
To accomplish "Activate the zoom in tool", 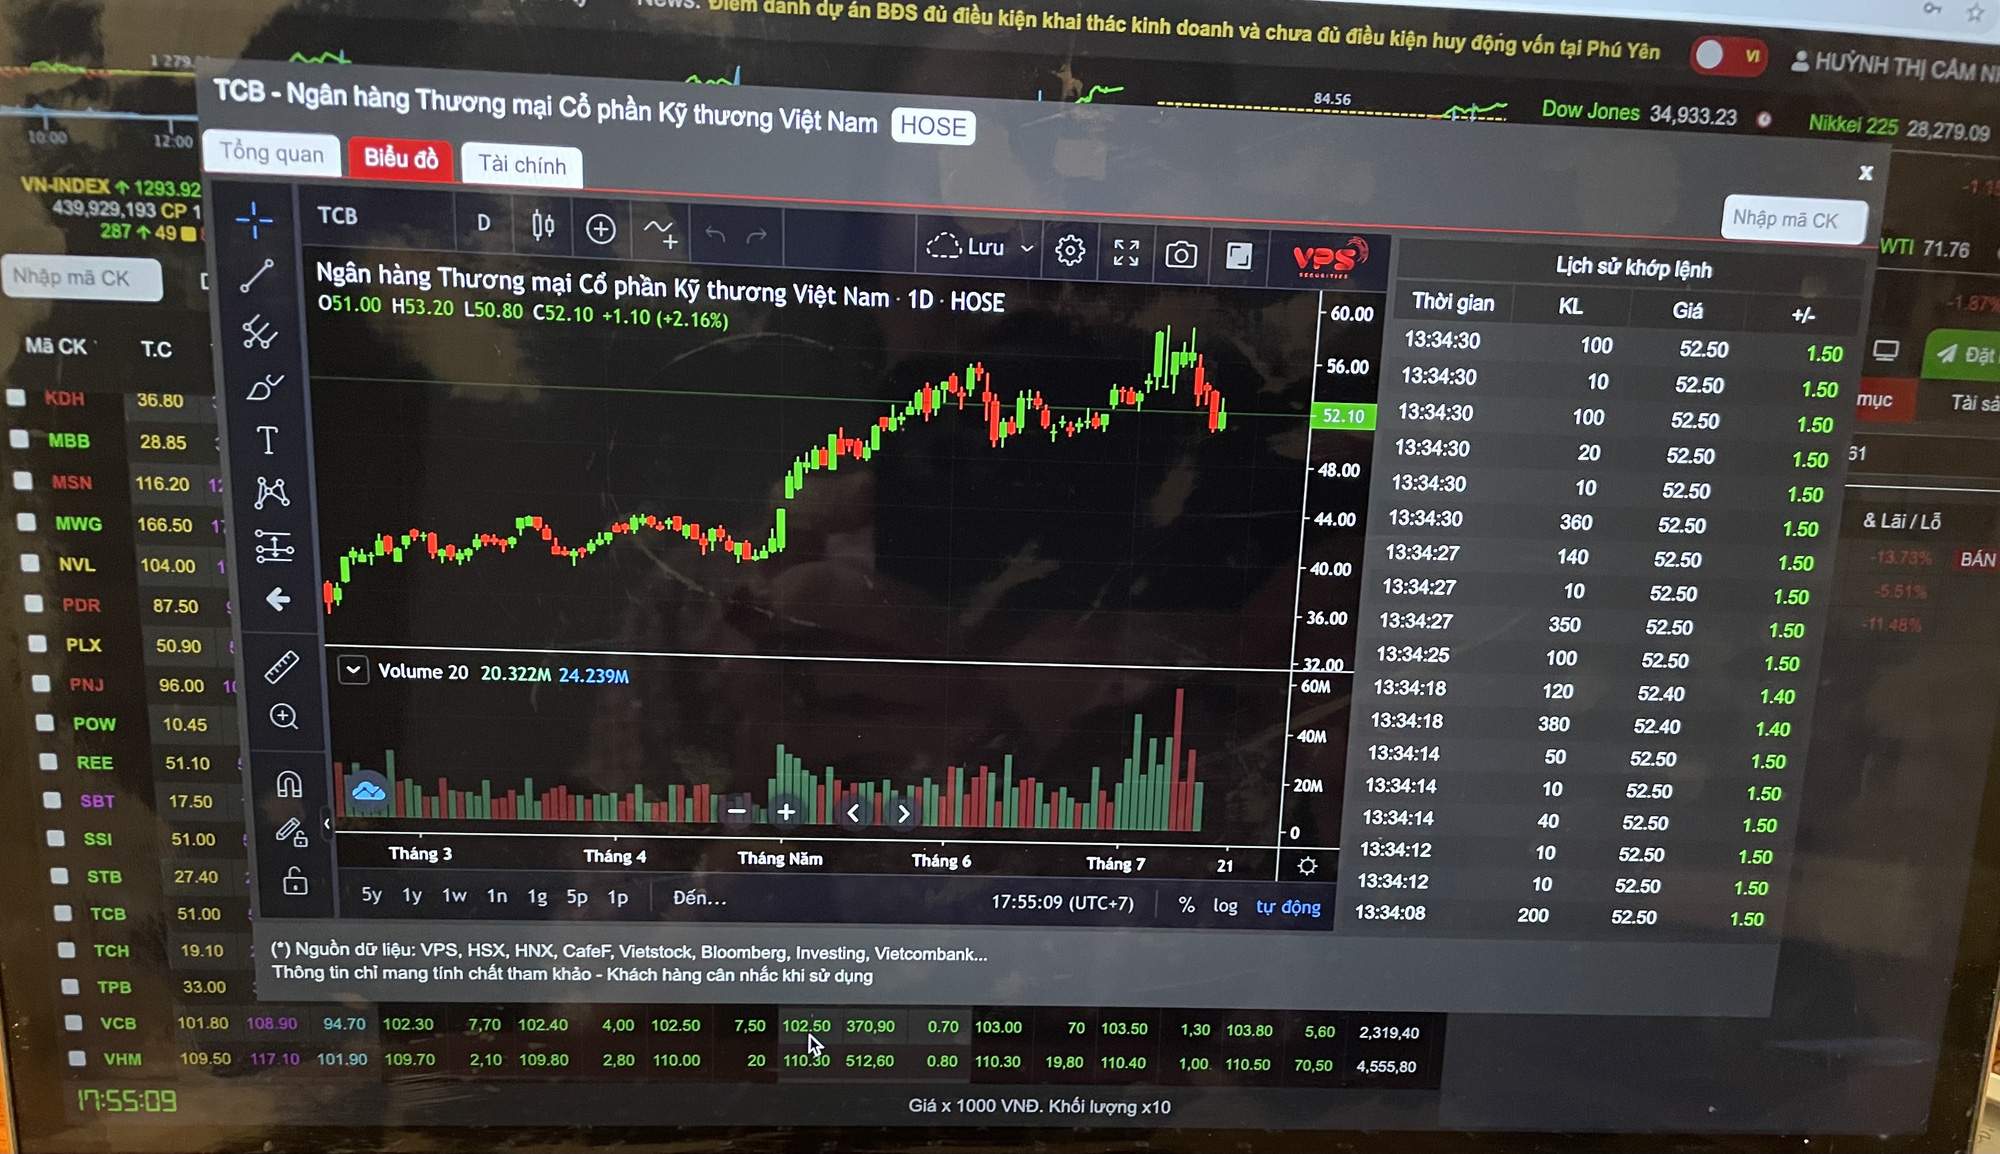I will (x=284, y=716).
